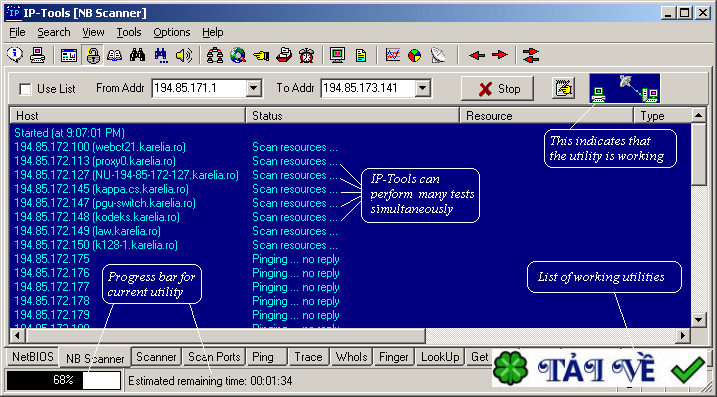Select the NB Scanner tab

pyautogui.click(x=95, y=359)
